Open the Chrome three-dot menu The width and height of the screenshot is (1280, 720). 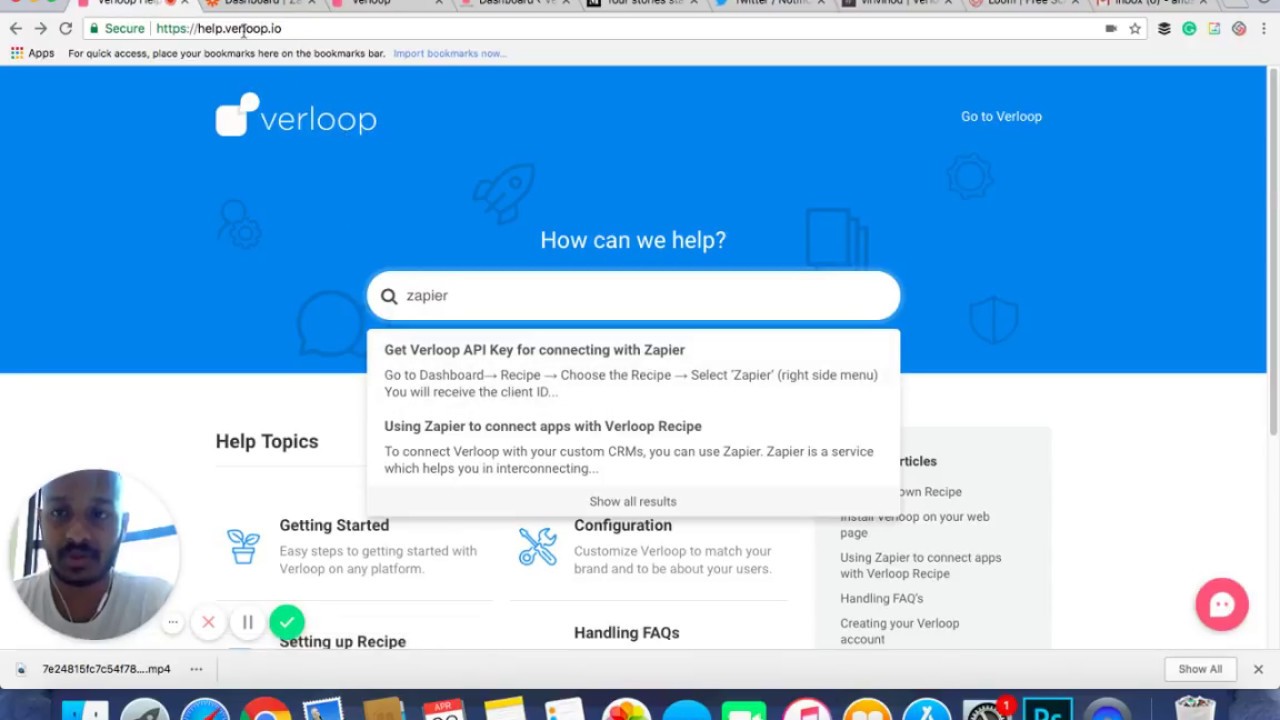1263,29
